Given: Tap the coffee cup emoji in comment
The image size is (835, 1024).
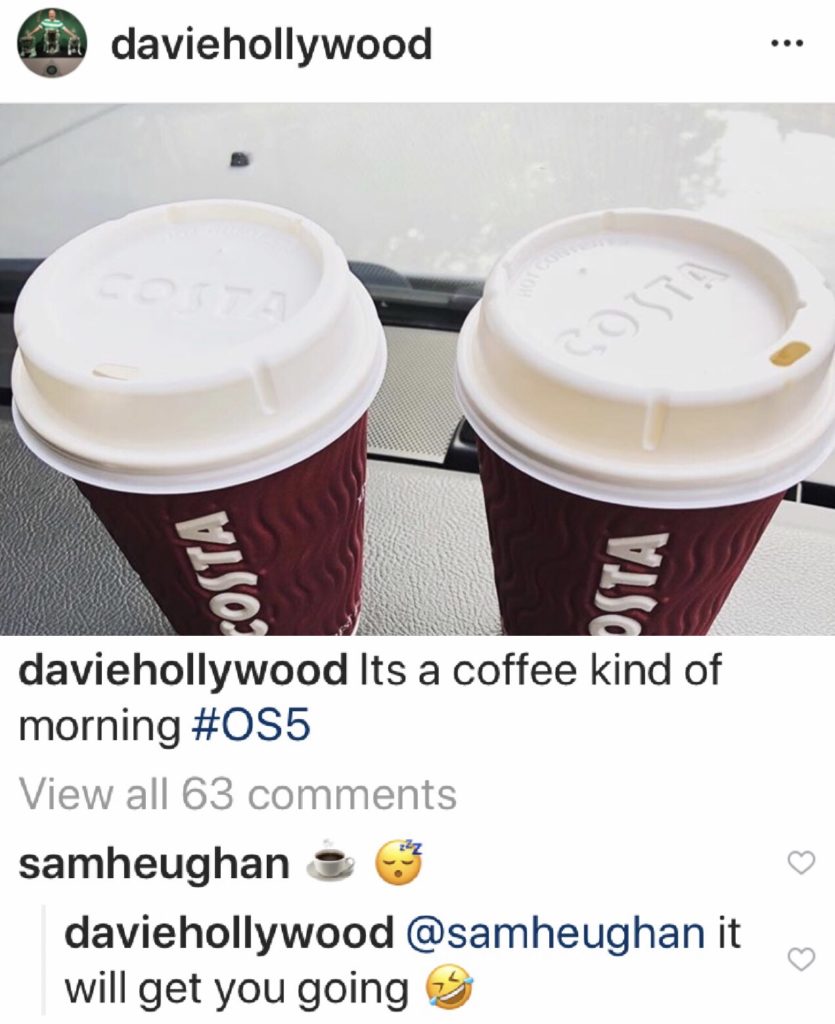Looking at the screenshot, I should [x=333, y=863].
